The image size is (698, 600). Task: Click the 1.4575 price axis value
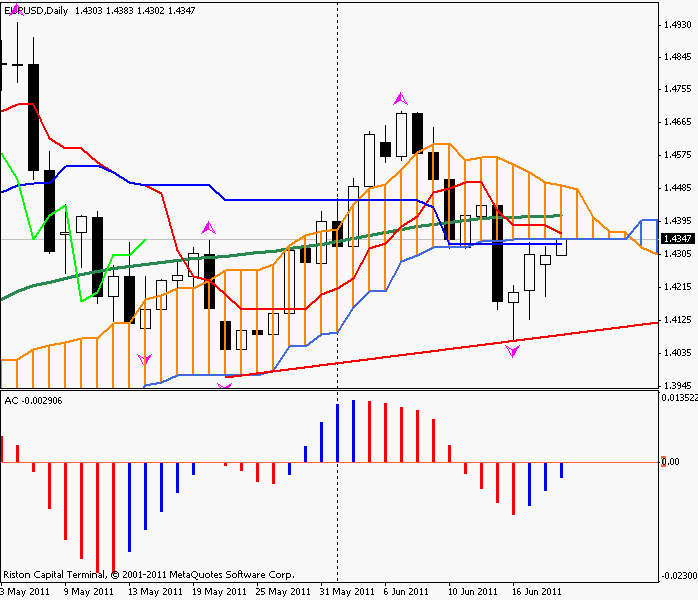(x=678, y=155)
